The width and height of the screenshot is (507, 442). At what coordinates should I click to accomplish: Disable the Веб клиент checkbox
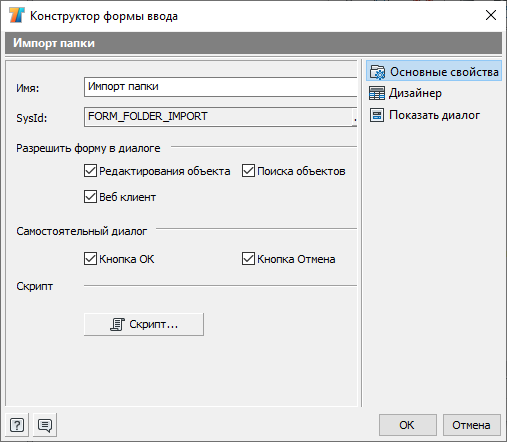pyautogui.click(x=90, y=197)
